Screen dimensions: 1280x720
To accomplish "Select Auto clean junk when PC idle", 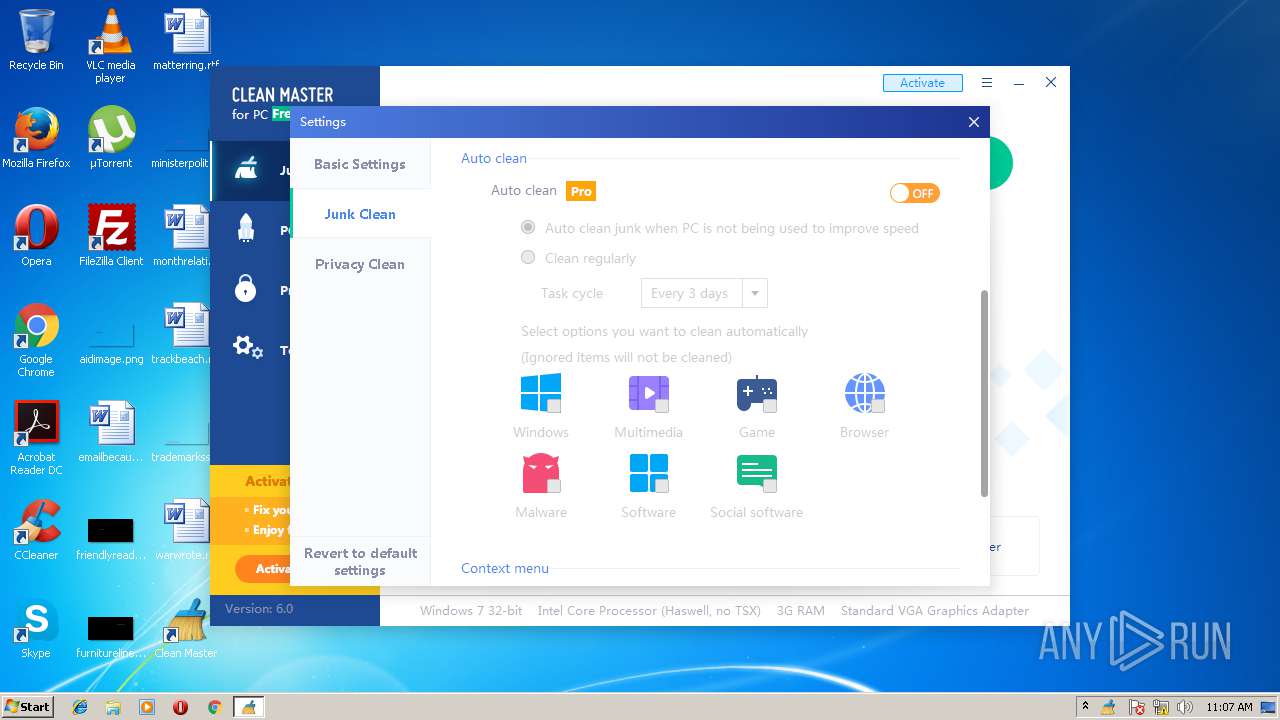I will [x=528, y=228].
